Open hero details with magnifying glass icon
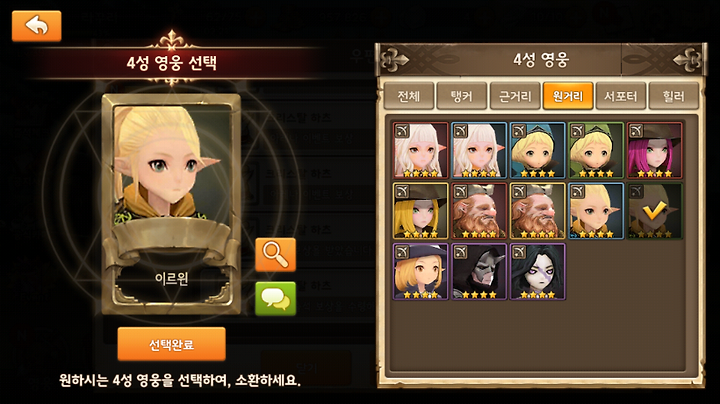Image resolution: width=720 pixels, height=404 pixels. pyautogui.click(x=275, y=255)
